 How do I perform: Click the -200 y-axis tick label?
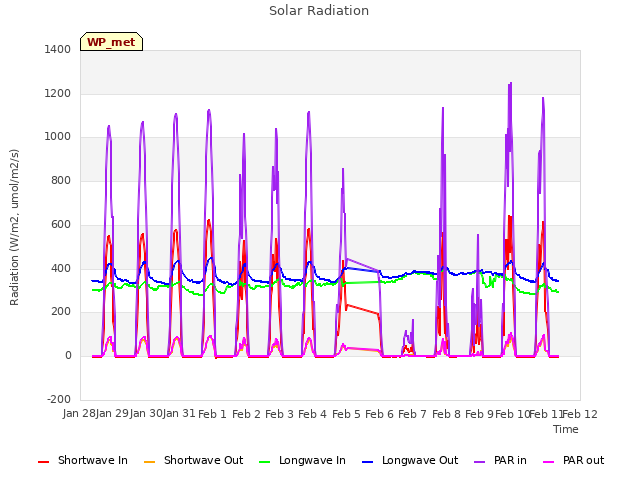click(x=59, y=399)
